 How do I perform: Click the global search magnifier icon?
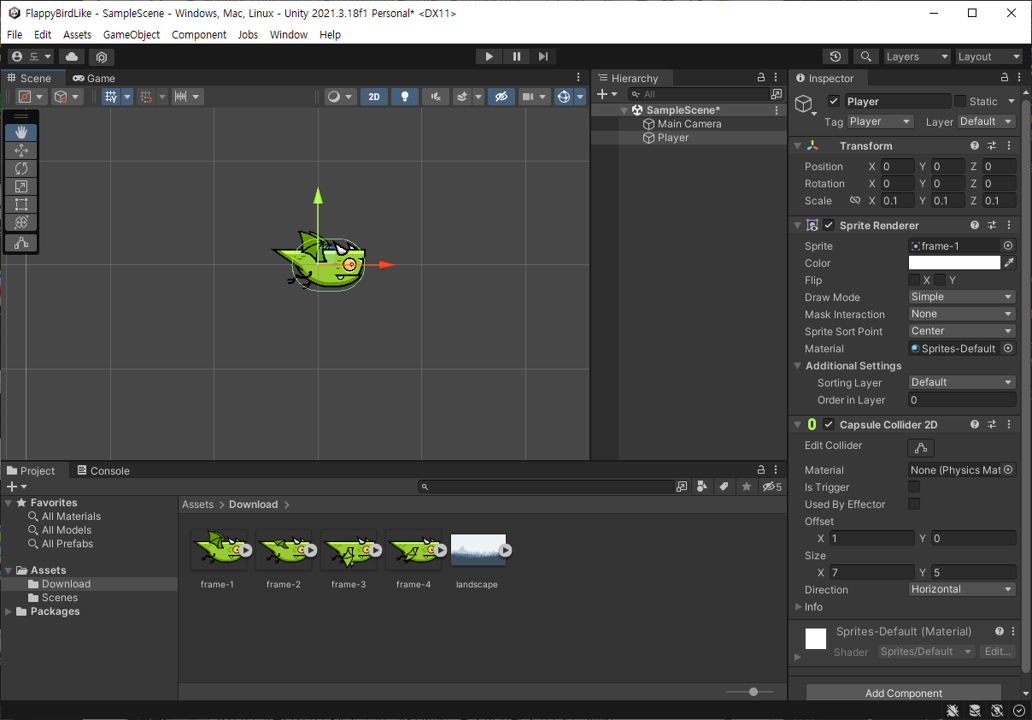(x=866, y=57)
